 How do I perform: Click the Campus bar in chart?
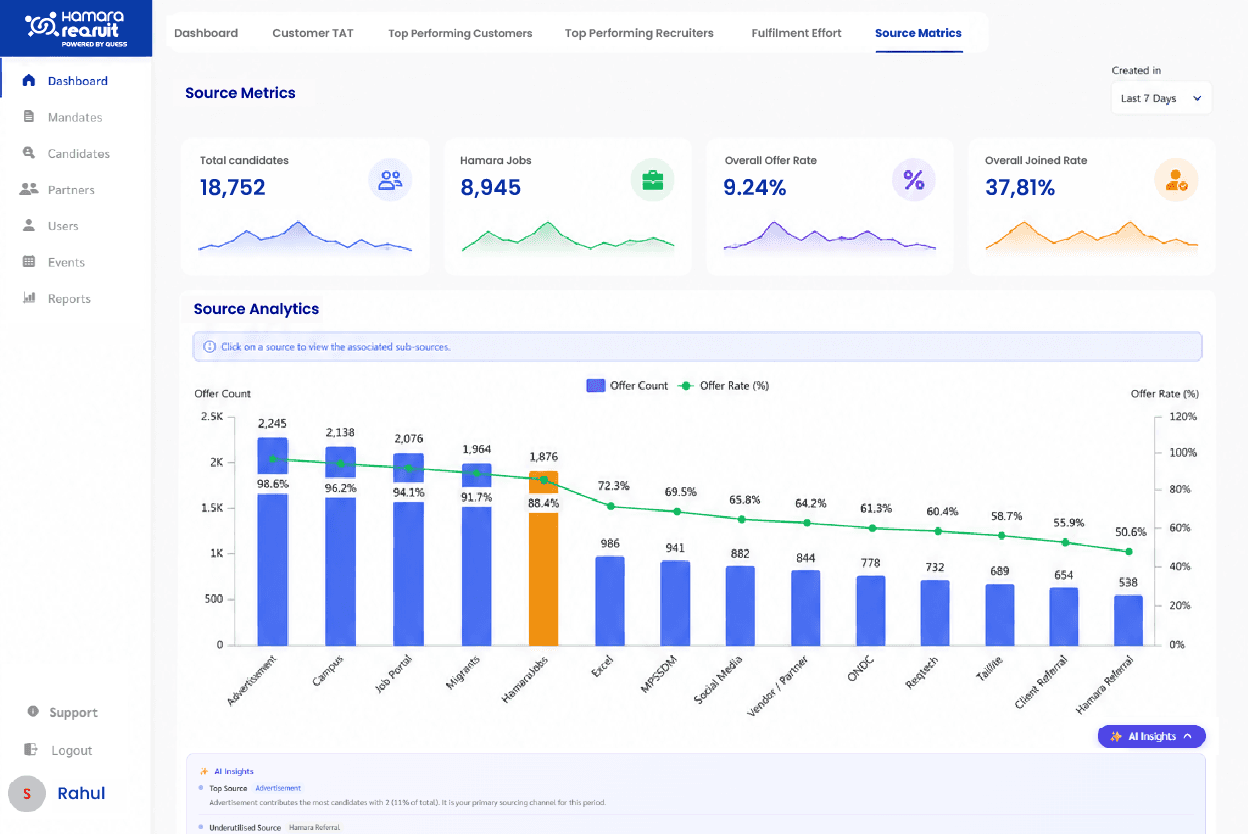[x=340, y=546]
